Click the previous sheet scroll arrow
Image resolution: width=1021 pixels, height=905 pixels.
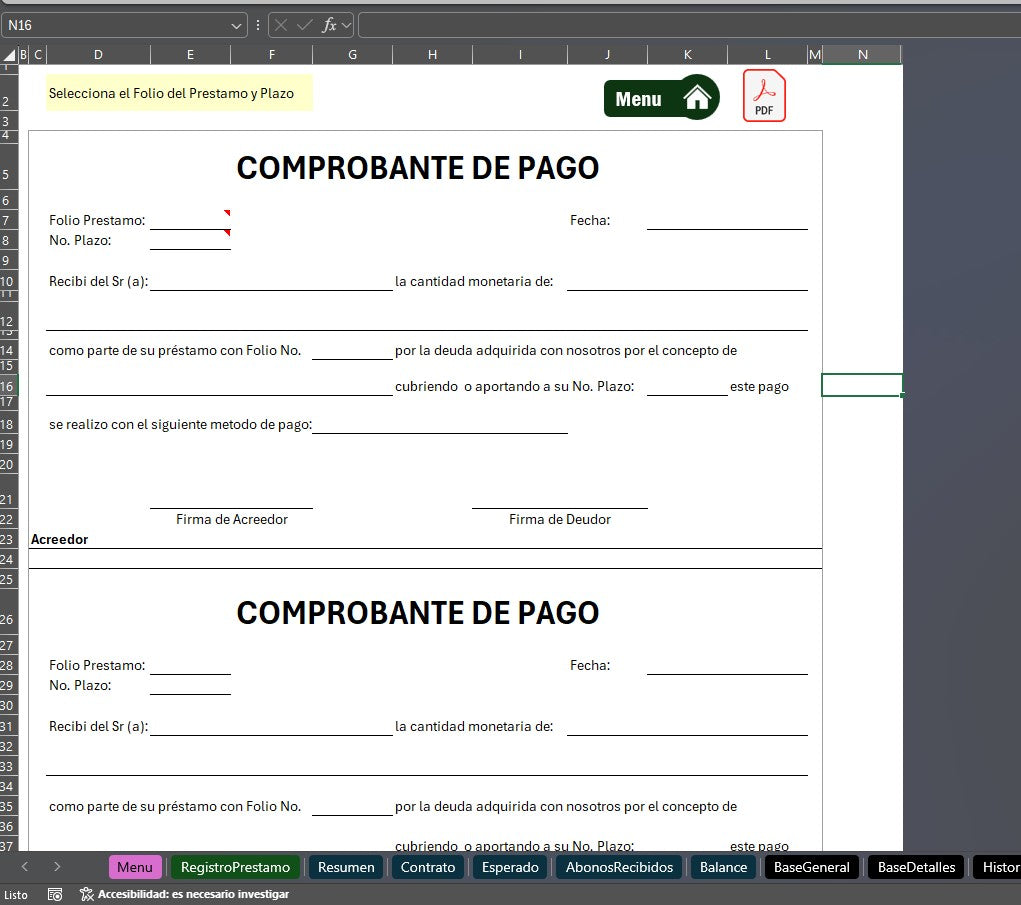click(x=25, y=867)
